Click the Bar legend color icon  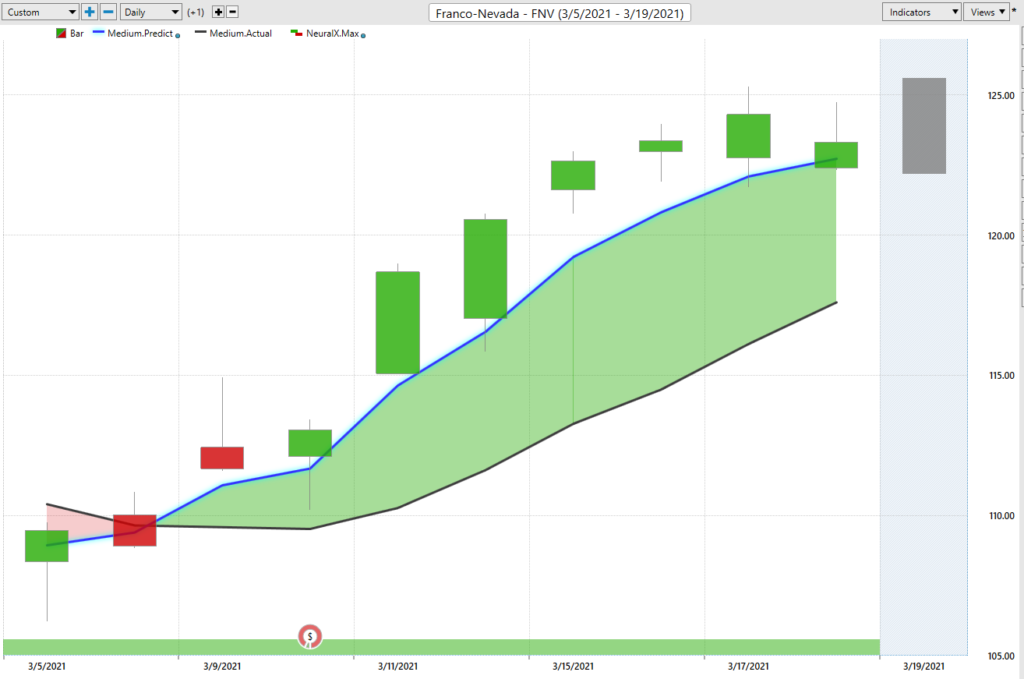(61, 33)
